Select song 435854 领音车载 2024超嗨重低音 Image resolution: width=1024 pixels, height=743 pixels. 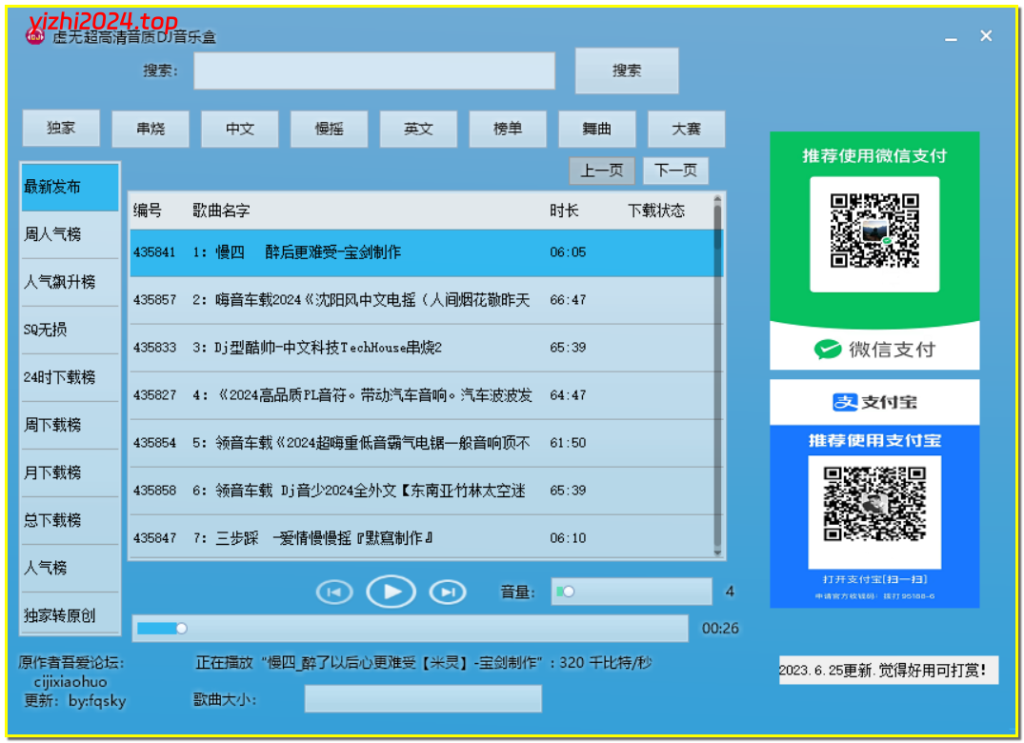[x=422, y=443]
